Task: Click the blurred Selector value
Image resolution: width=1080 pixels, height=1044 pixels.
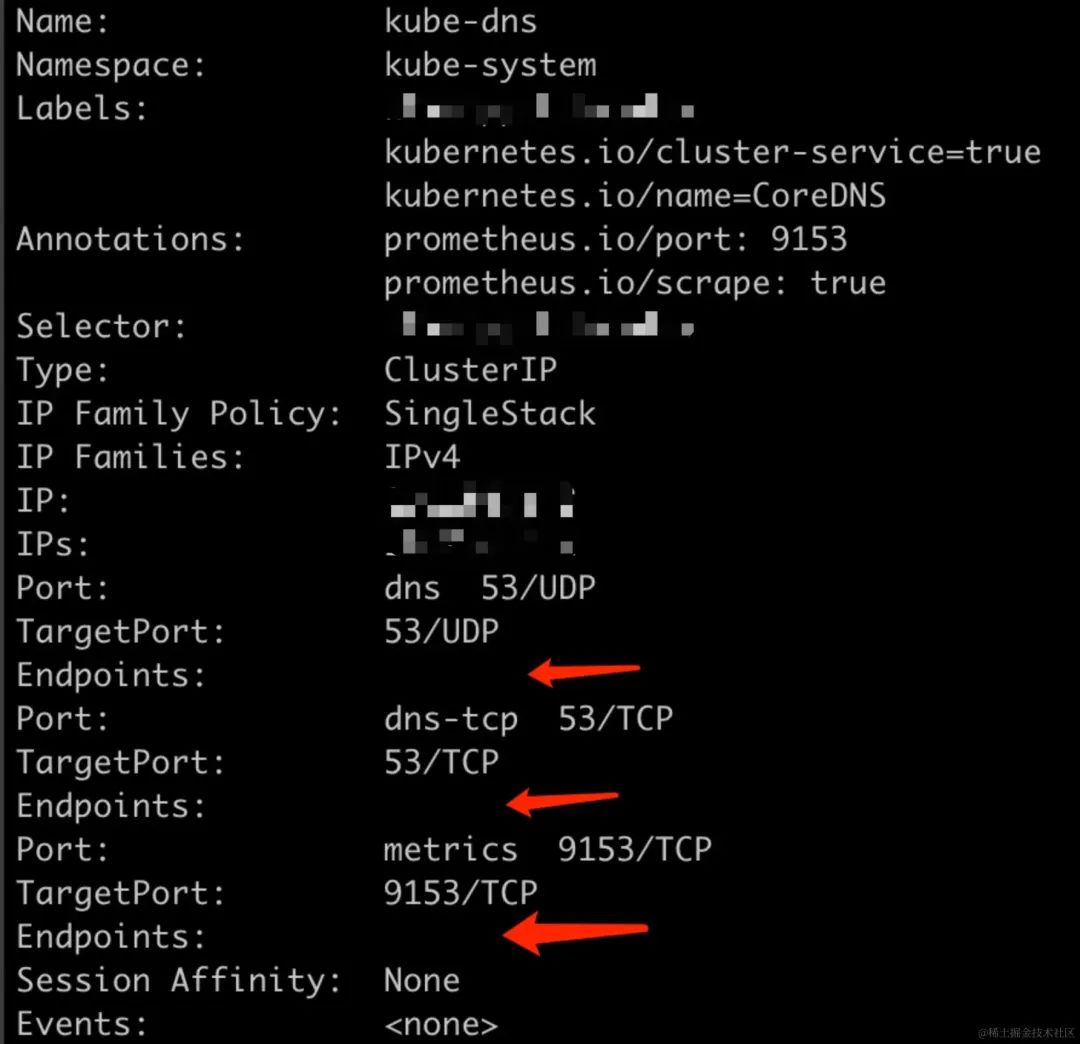Action: [x=548, y=325]
